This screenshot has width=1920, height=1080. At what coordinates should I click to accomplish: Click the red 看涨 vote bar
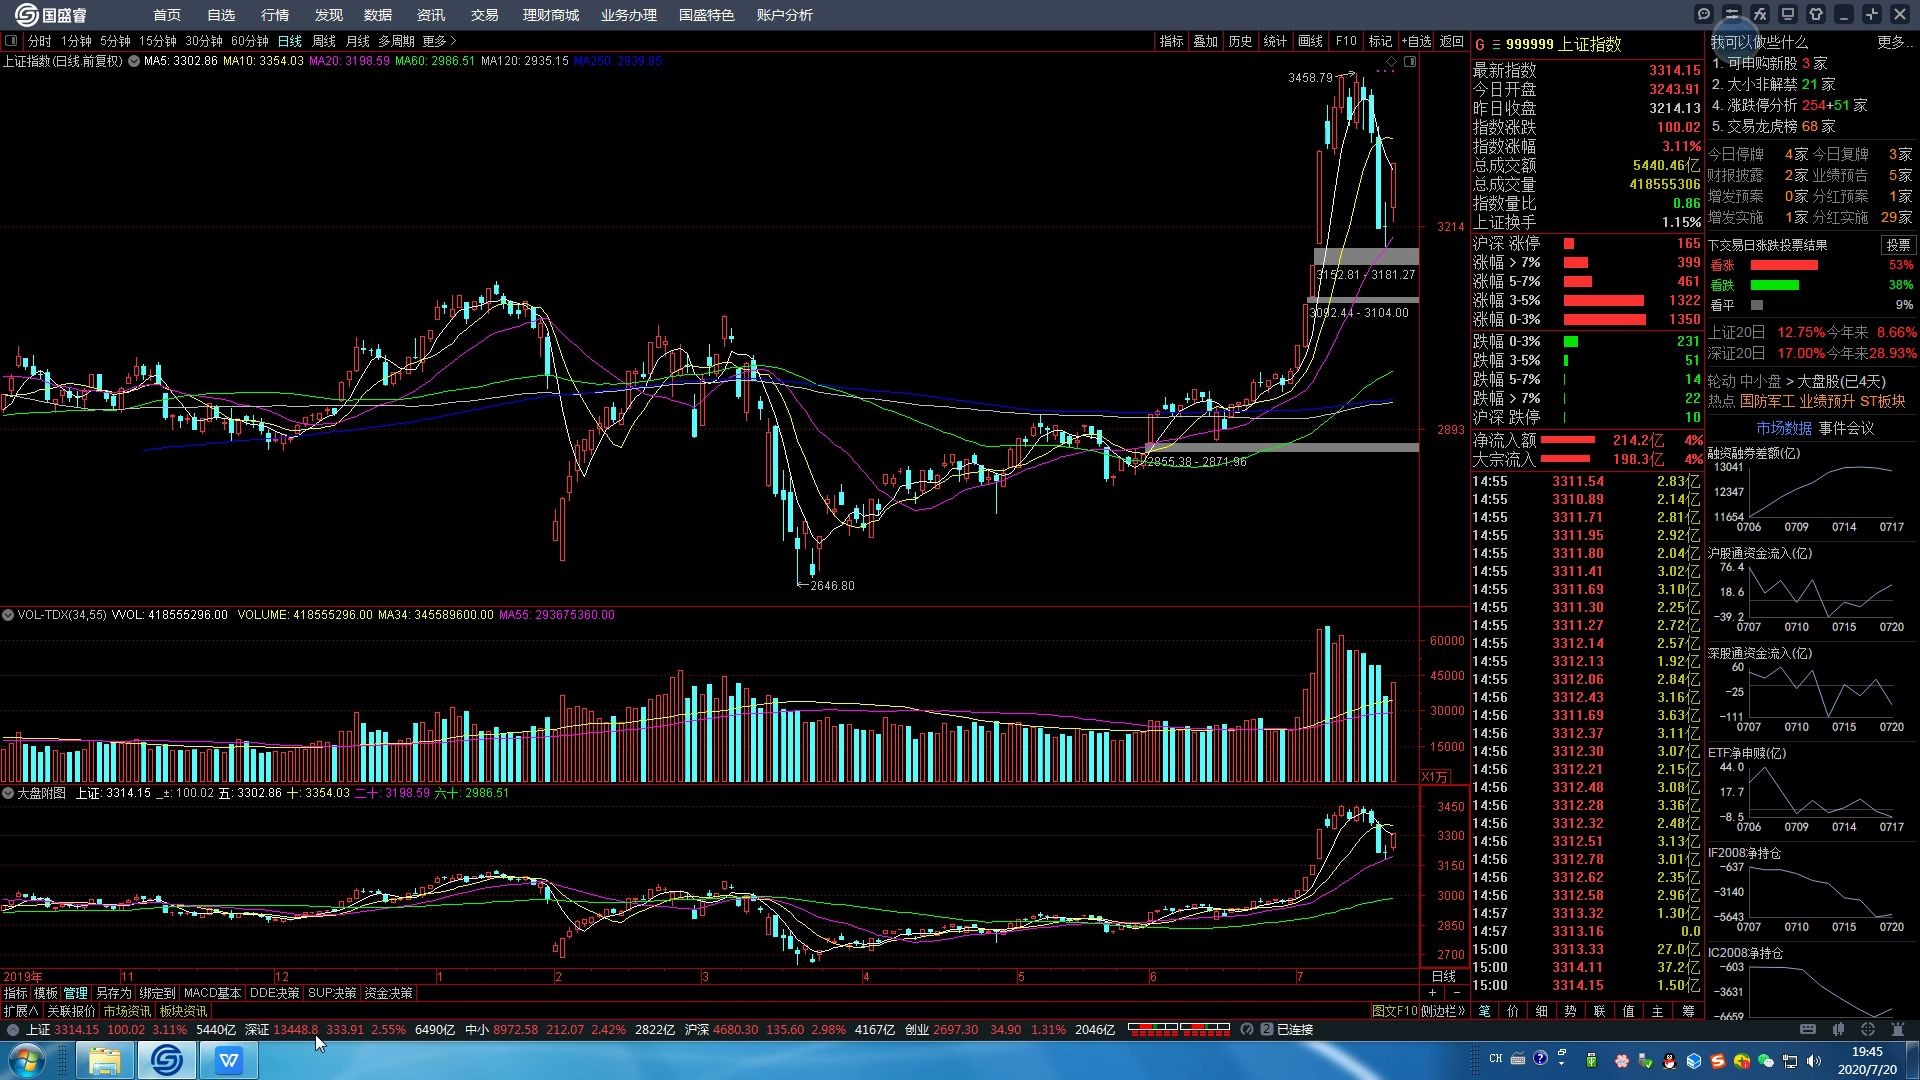pos(1784,265)
